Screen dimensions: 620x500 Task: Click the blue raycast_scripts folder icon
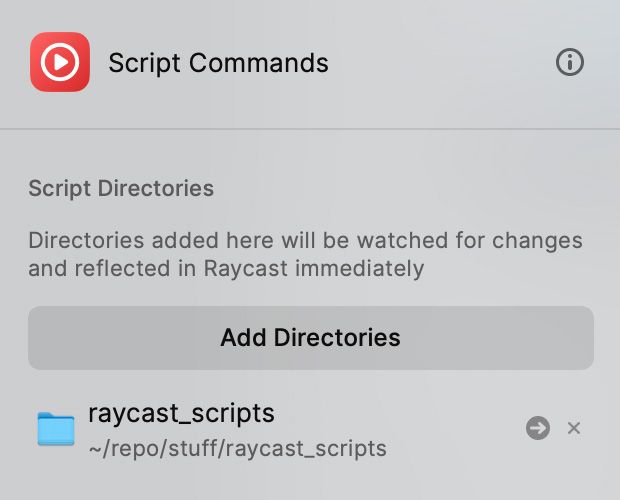click(x=56, y=428)
